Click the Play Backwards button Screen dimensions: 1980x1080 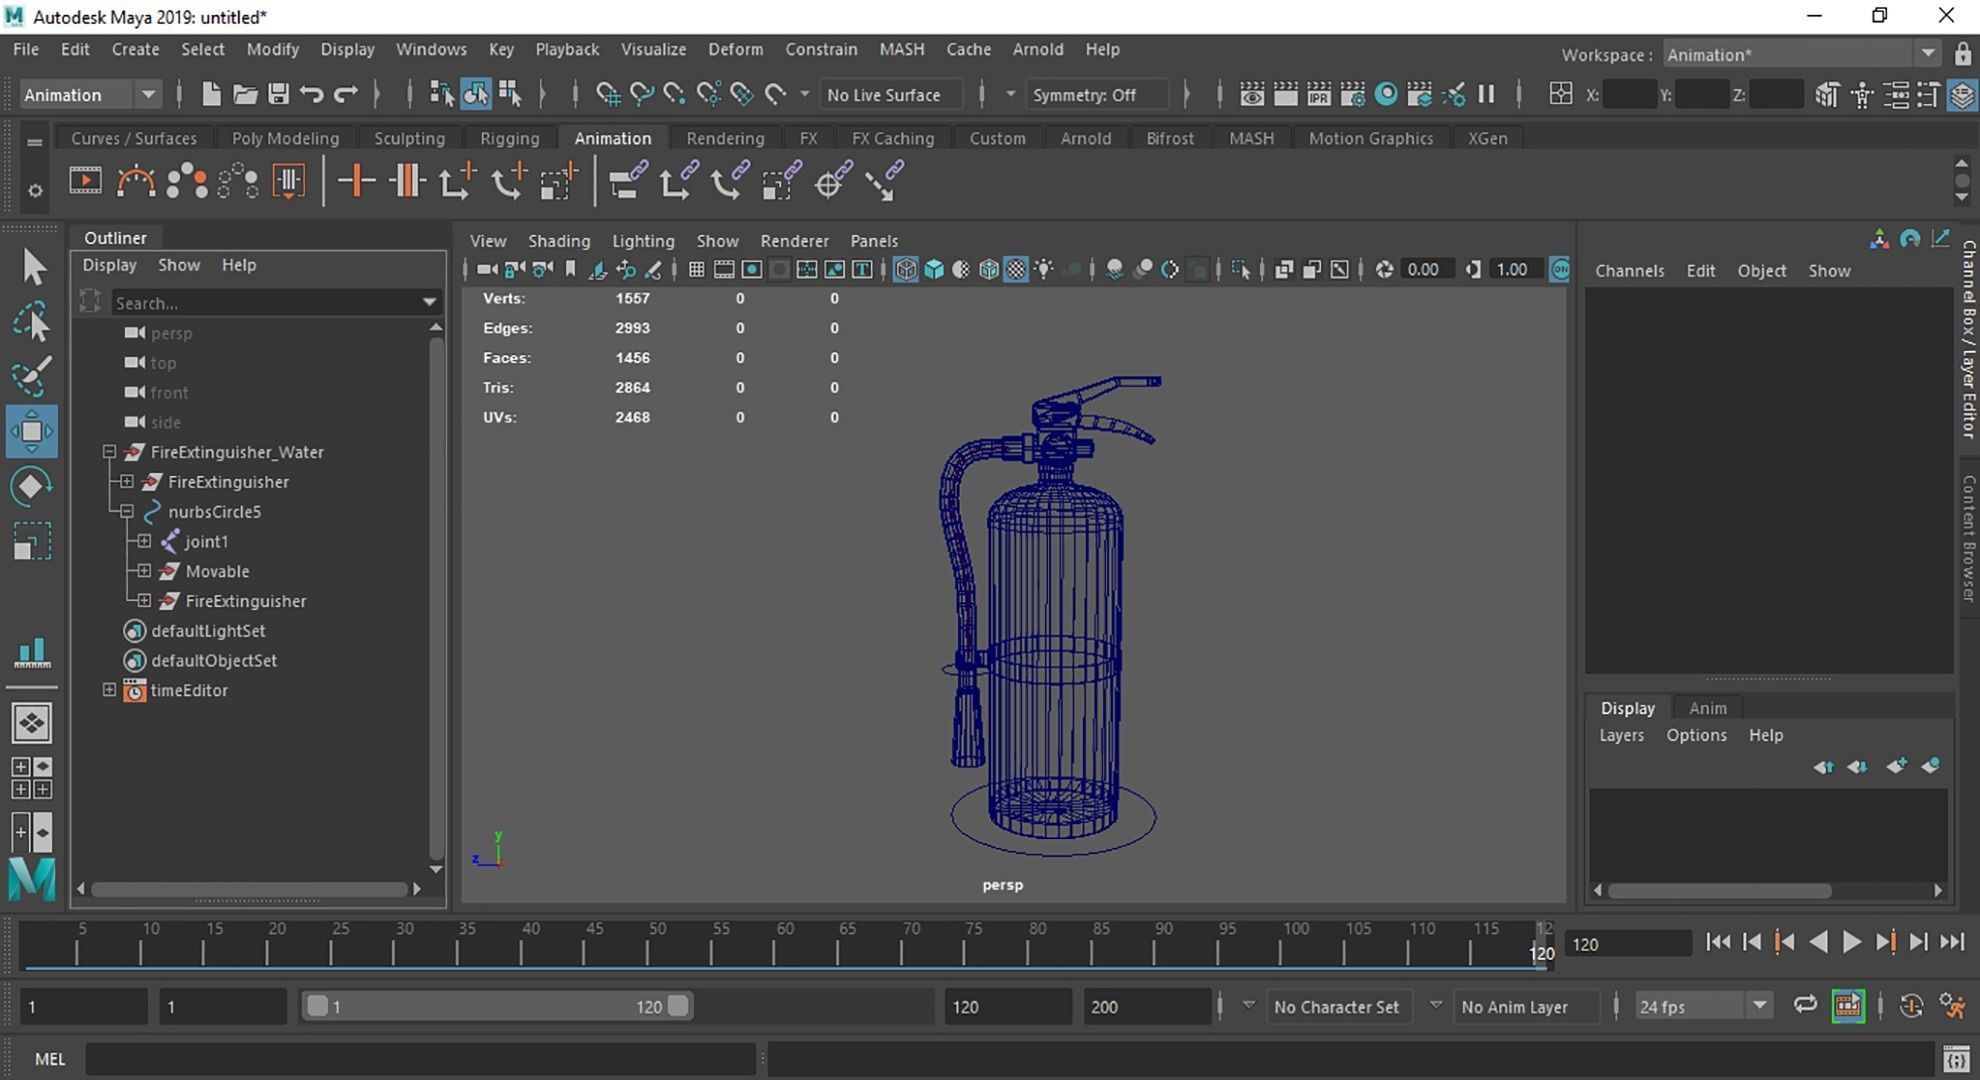[1818, 942]
